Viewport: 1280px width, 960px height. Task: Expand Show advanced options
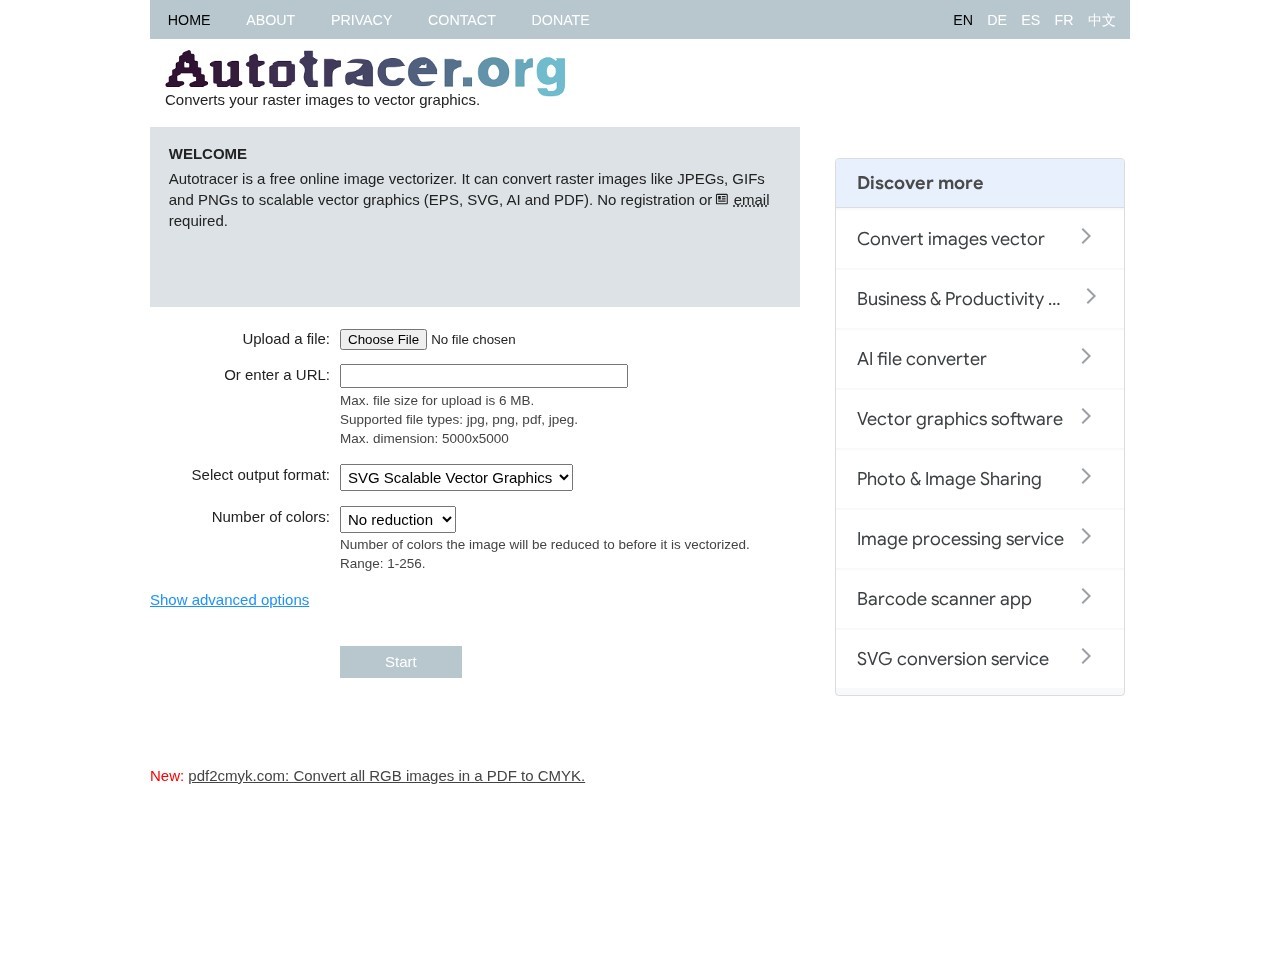(229, 600)
